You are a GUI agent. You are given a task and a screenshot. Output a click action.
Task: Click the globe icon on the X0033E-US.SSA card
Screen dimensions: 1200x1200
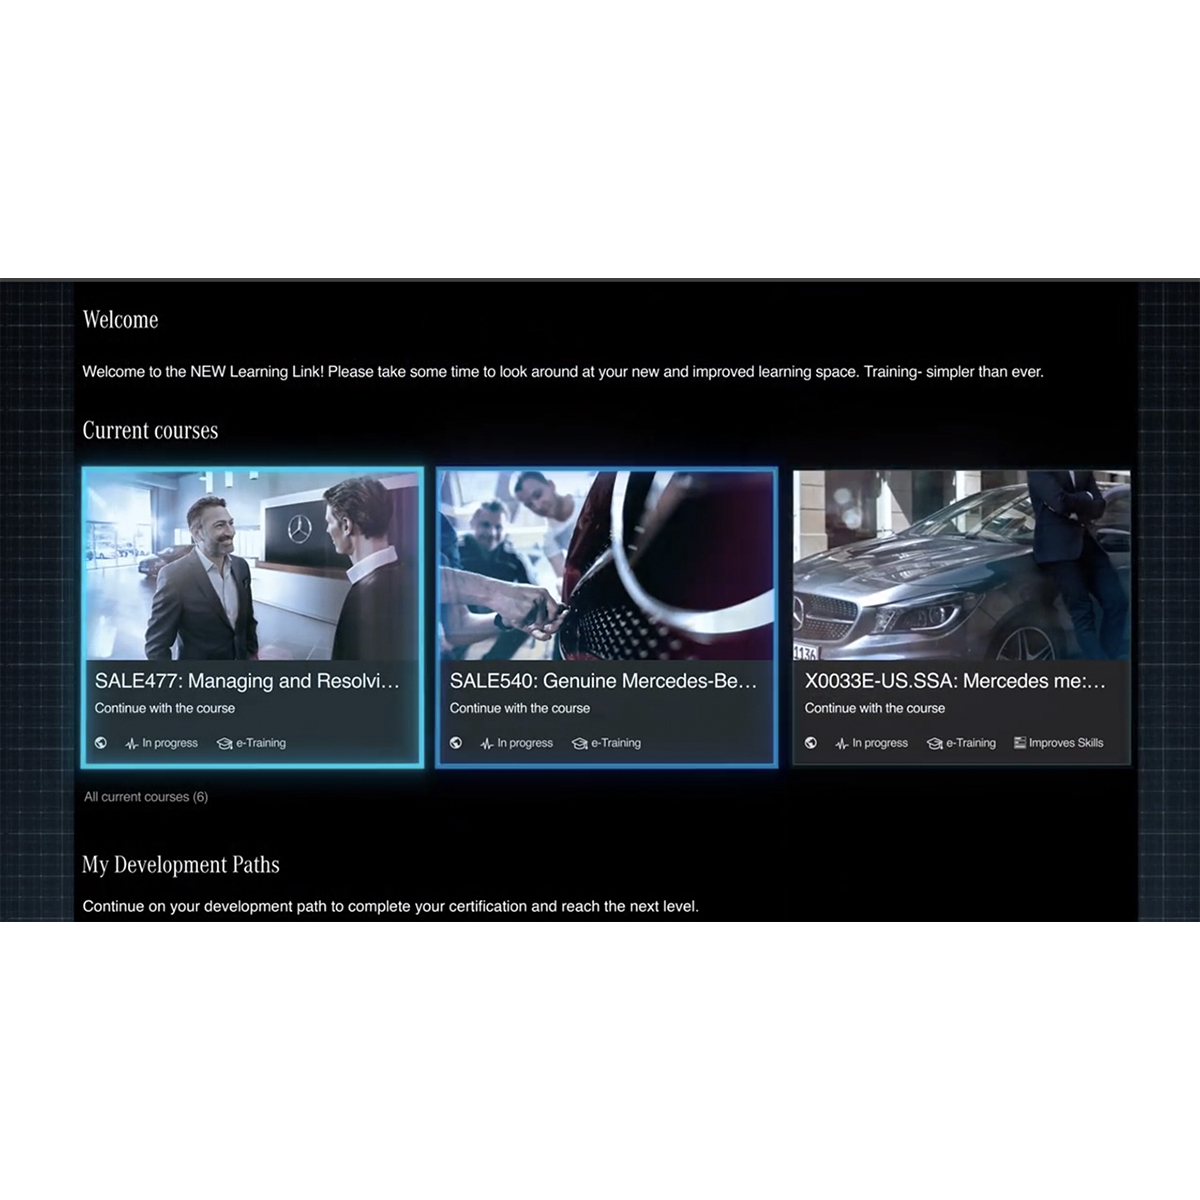810,743
